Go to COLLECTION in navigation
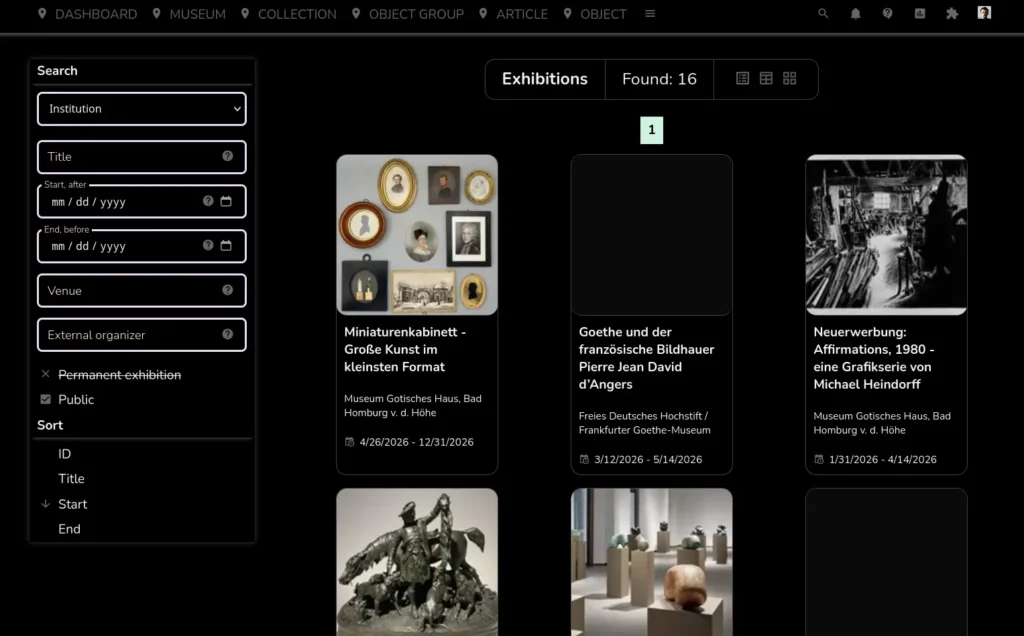 click(x=297, y=14)
